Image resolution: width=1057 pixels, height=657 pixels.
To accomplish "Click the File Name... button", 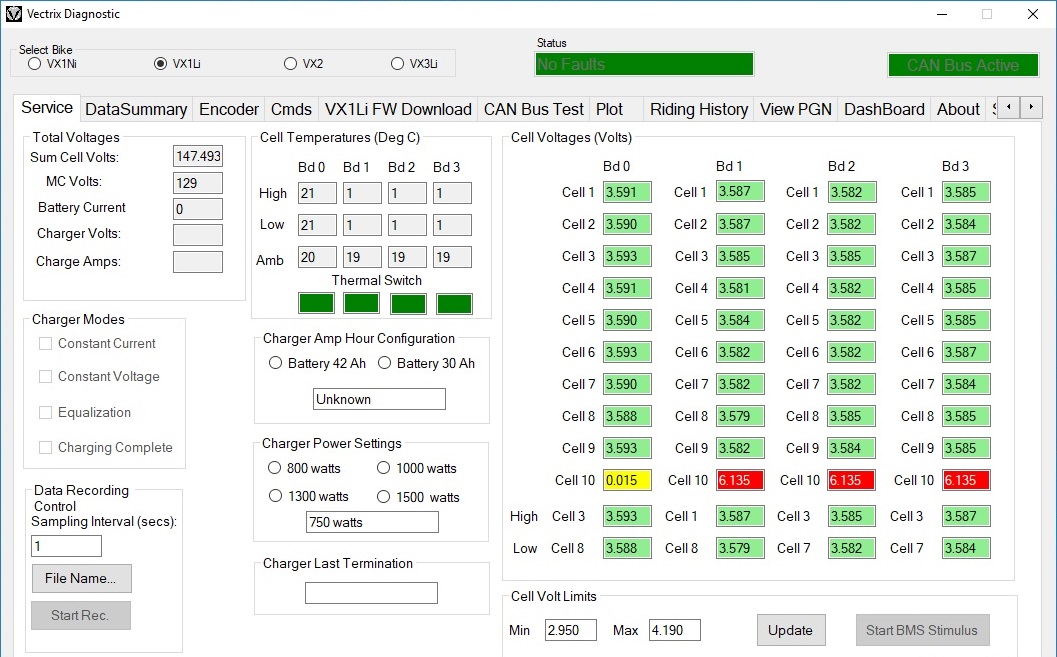I will click(81, 578).
